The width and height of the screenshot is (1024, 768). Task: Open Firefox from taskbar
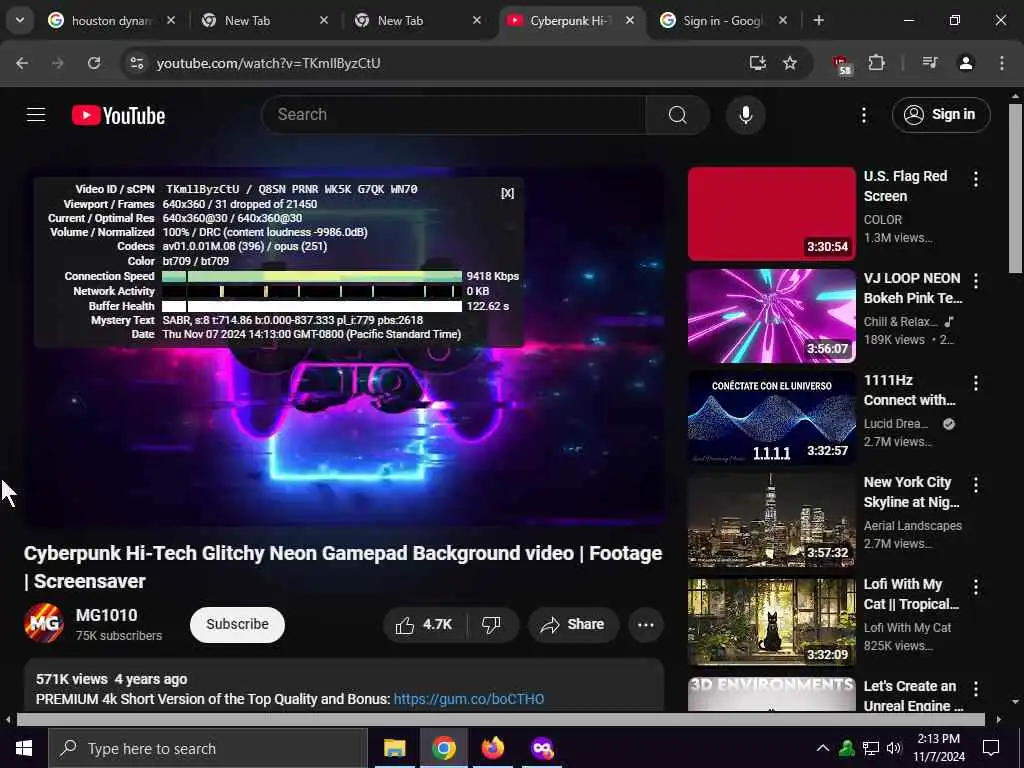click(493, 748)
